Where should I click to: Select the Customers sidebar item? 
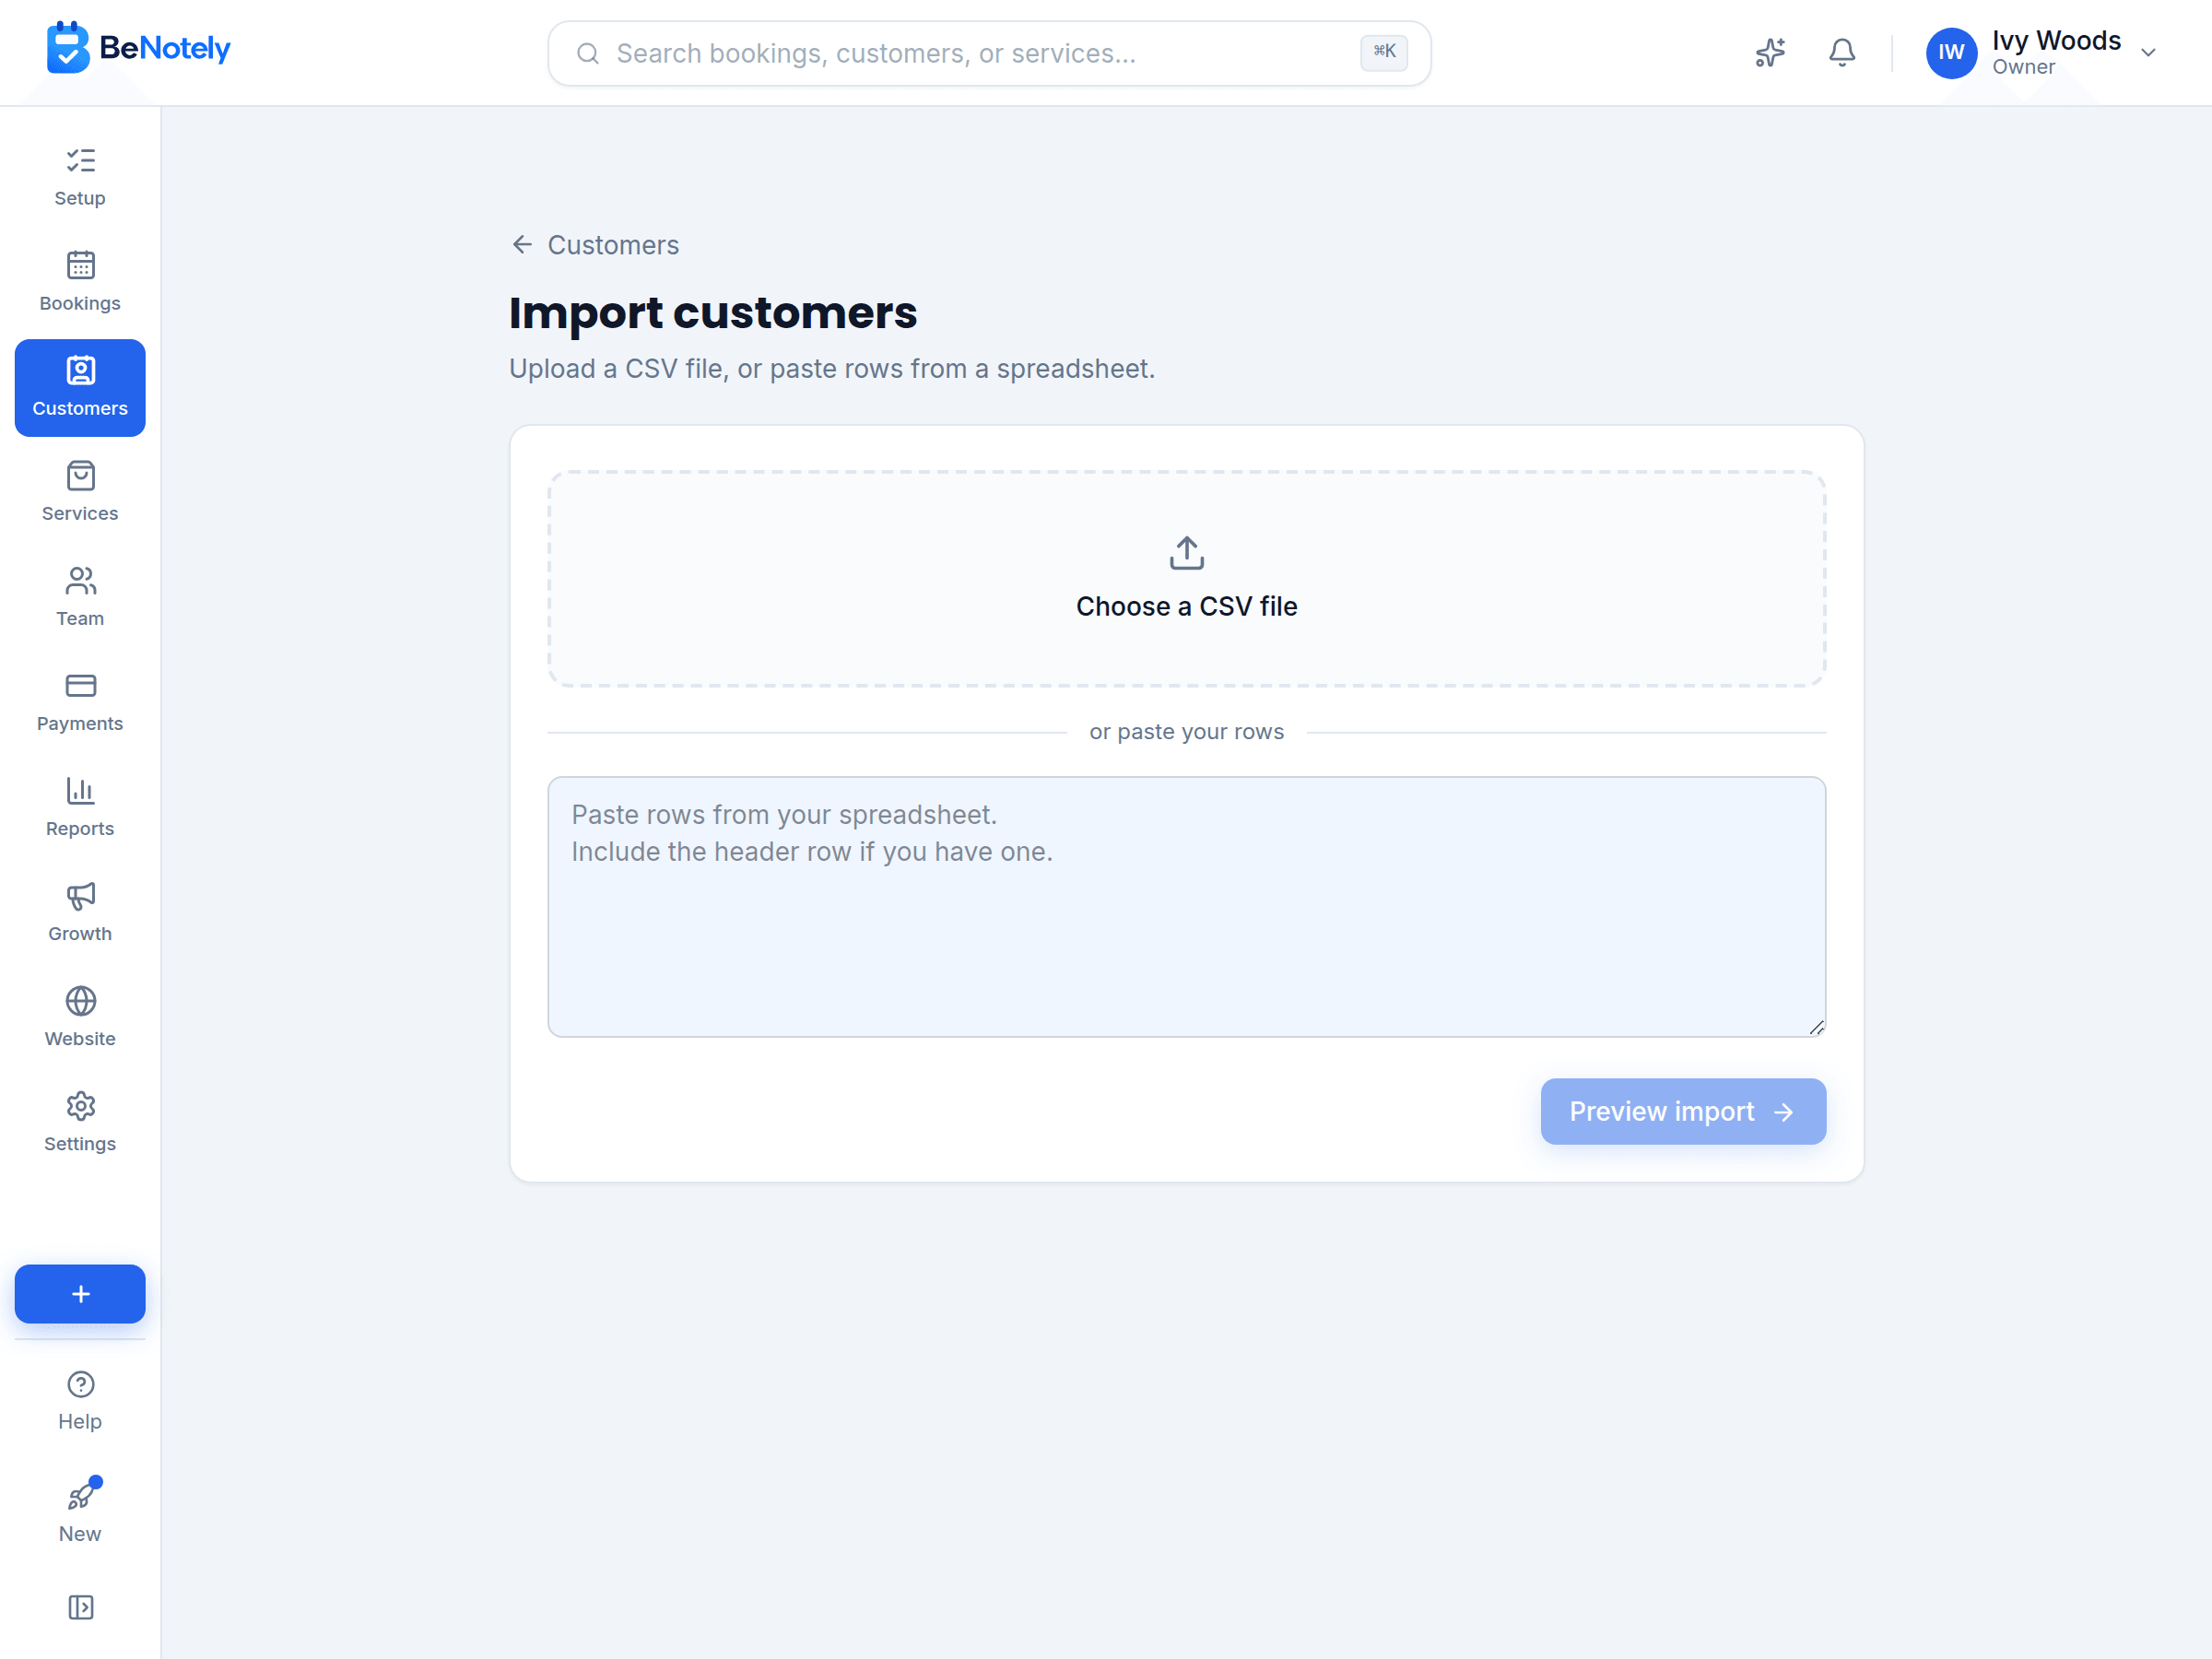(80, 387)
